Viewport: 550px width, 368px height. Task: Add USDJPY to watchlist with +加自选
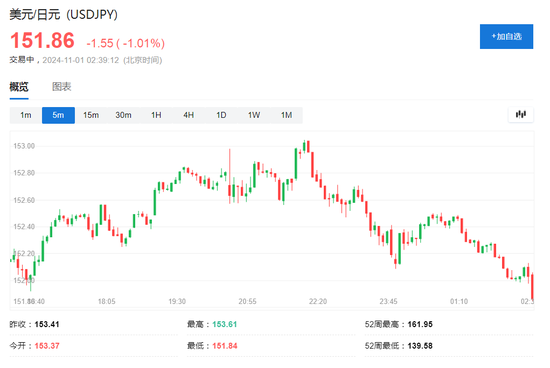507,36
